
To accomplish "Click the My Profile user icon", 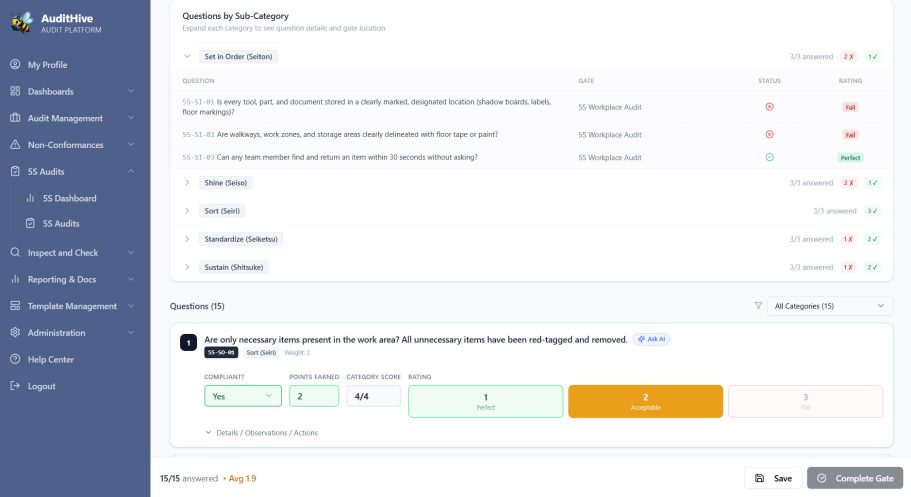I will [15, 65].
